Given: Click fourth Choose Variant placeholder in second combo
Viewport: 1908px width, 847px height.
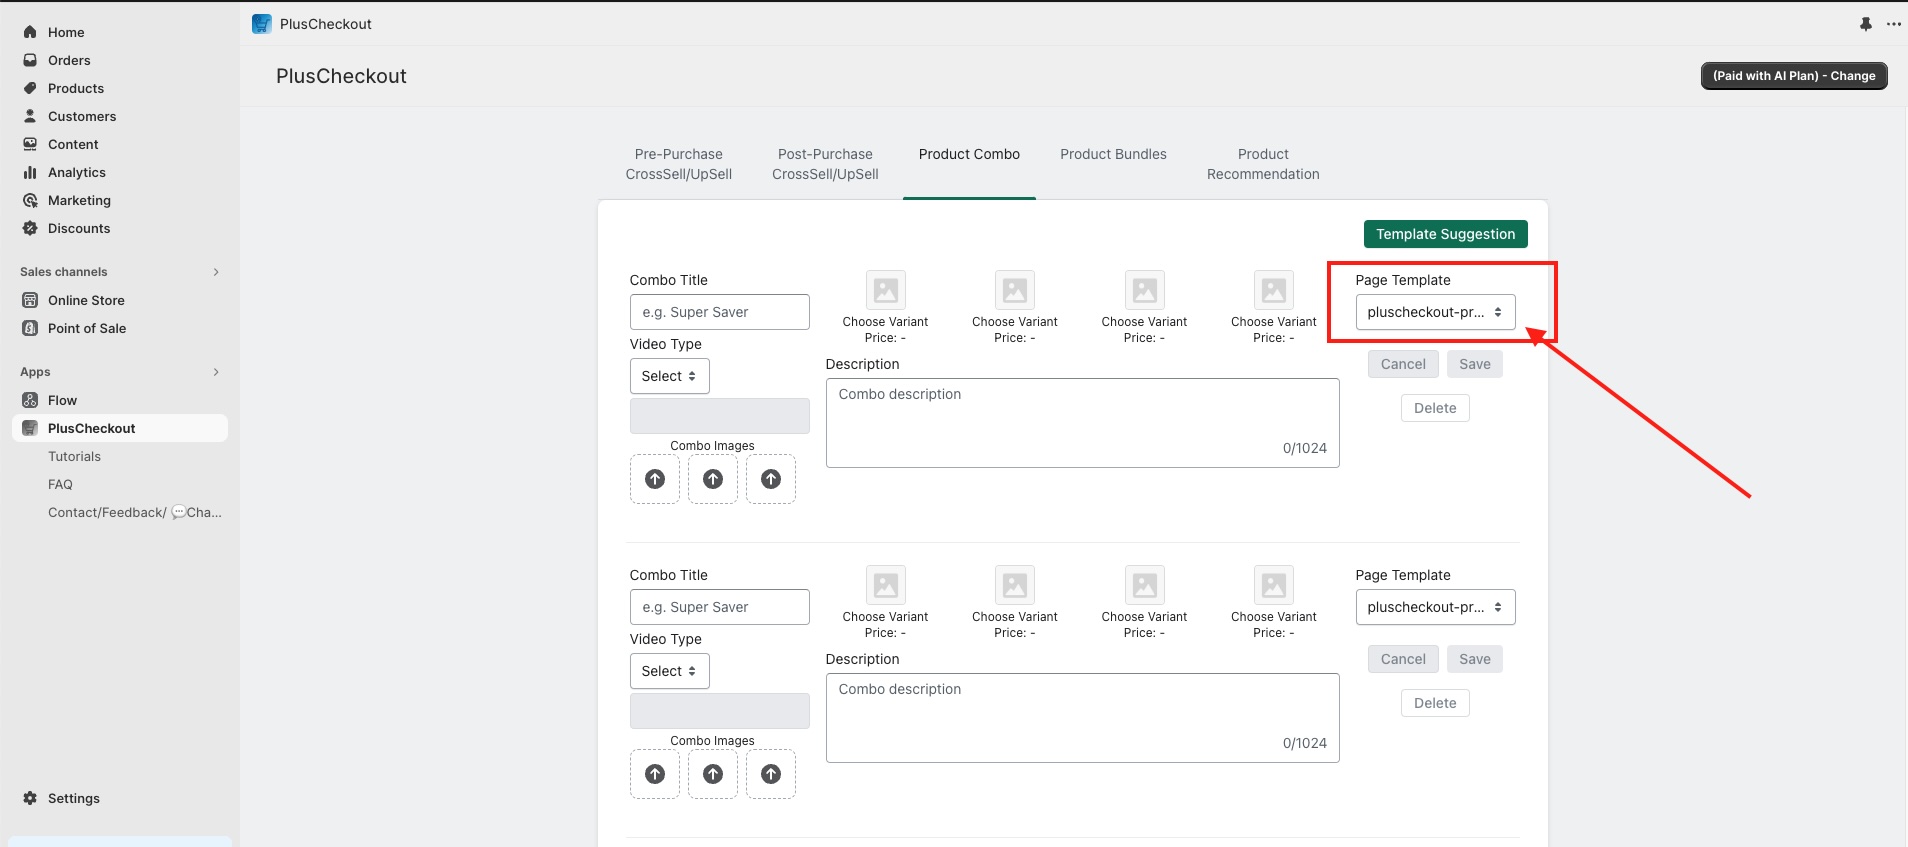Looking at the screenshot, I should click(1273, 586).
